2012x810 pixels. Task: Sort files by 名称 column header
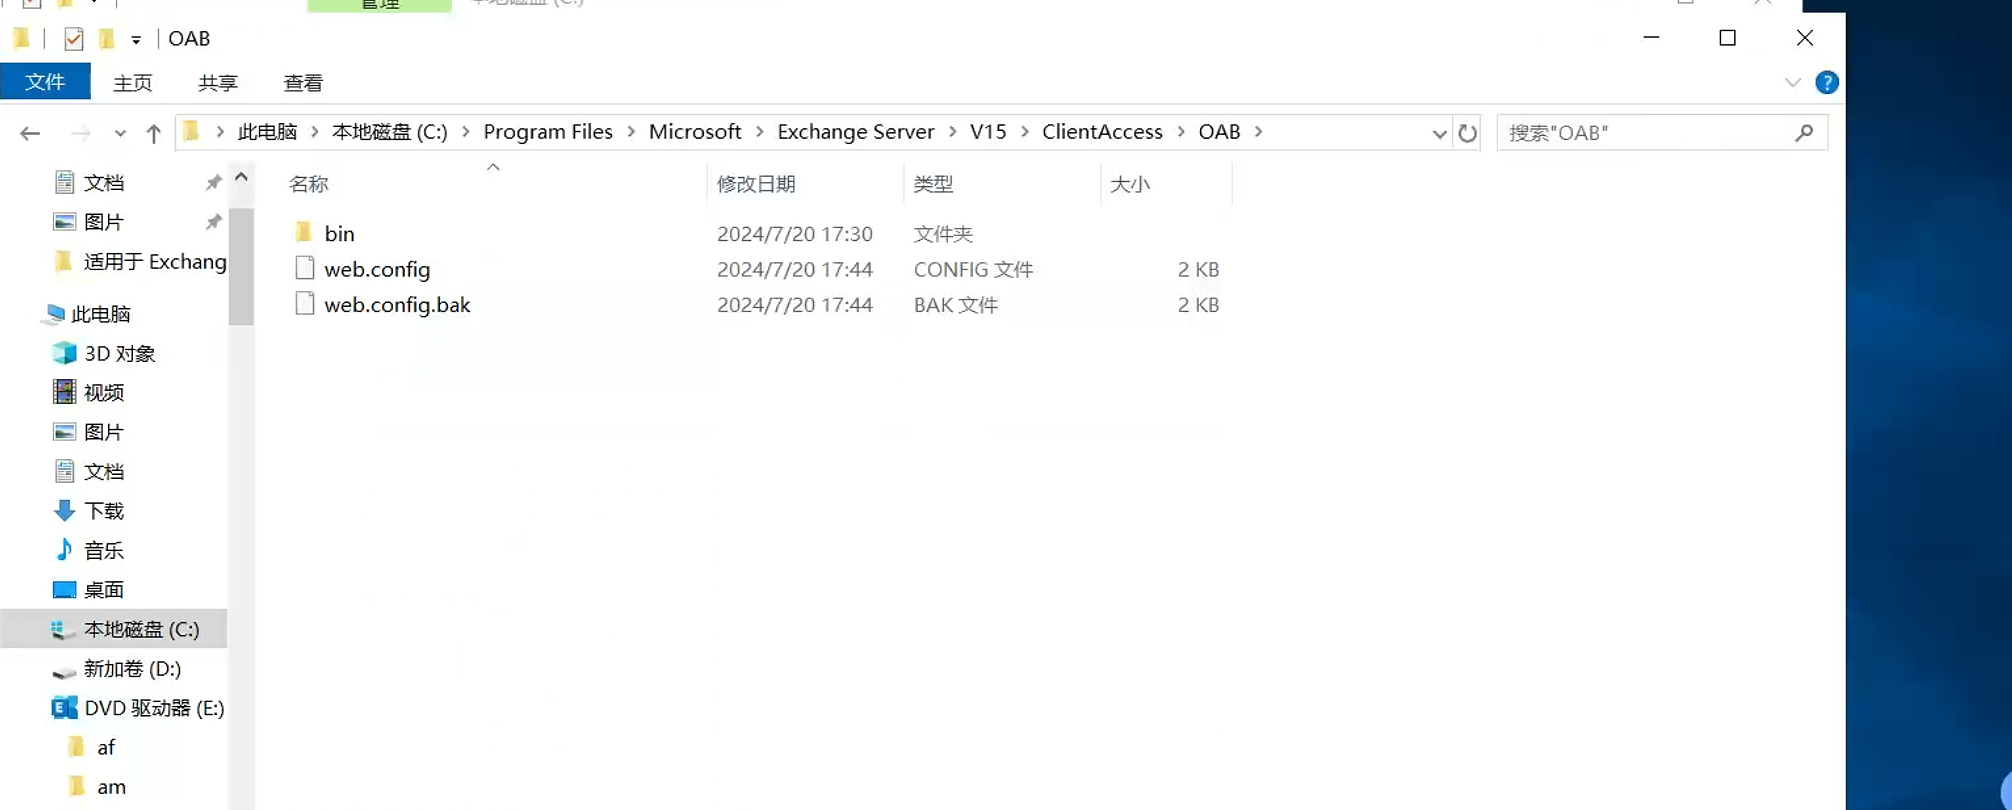308,184
